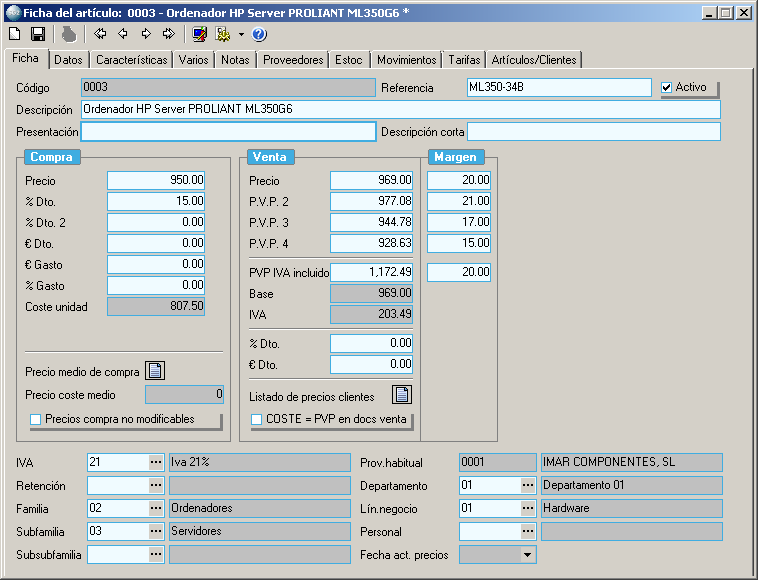
Task: Open the Tarifas tab
Action: [464, 60]
